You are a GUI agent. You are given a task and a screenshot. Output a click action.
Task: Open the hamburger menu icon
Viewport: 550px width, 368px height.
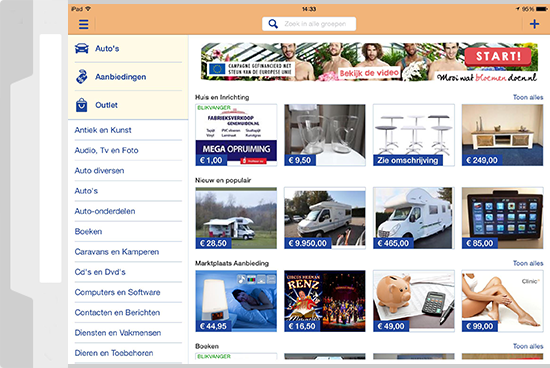coord(83,24)
